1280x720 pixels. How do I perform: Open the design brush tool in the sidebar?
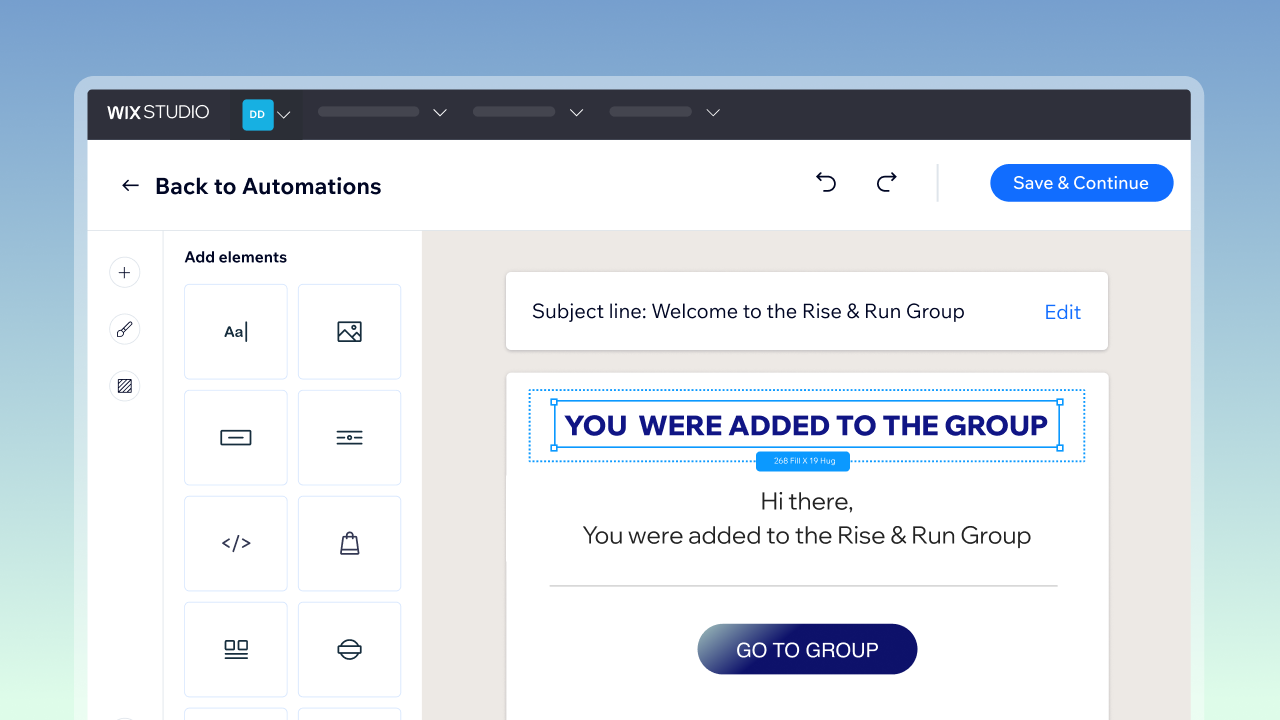124,328
